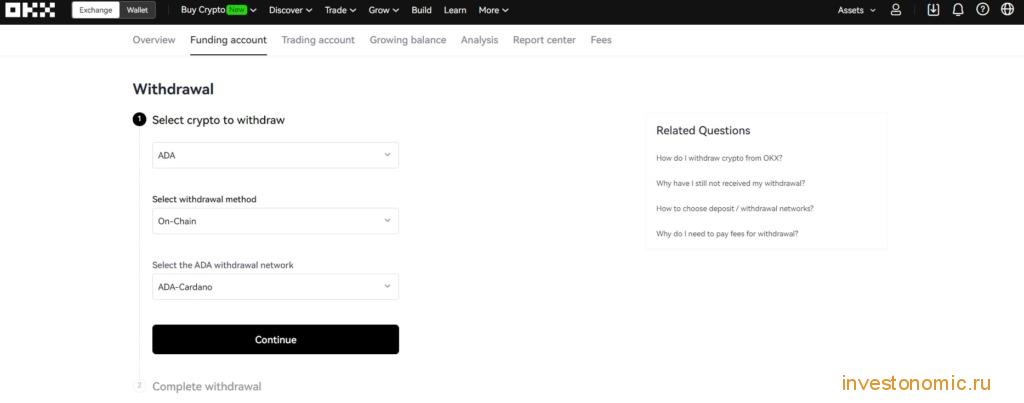
Task: Click the 'Complete withdrawal' step label
Action: [206, 387]
